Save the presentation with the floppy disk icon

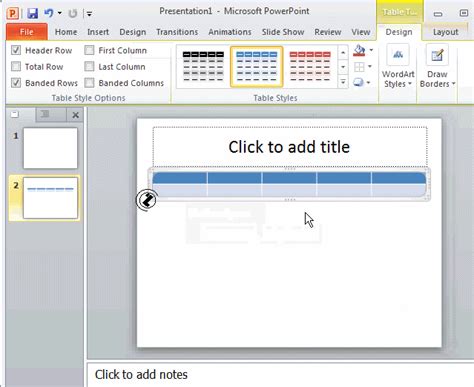[x=32, y=13]
